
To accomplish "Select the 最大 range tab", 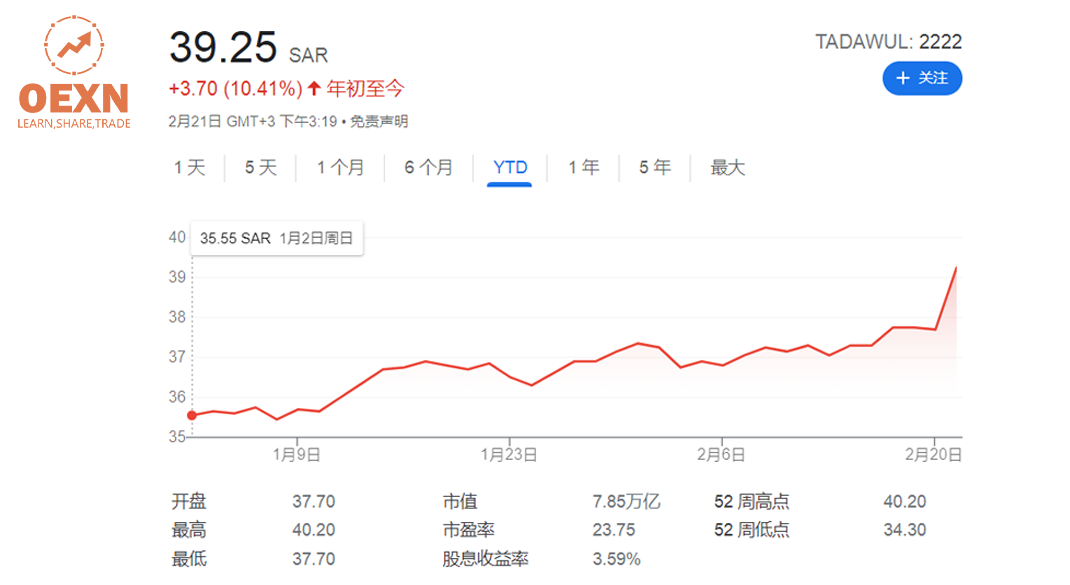I will [727, 167].
